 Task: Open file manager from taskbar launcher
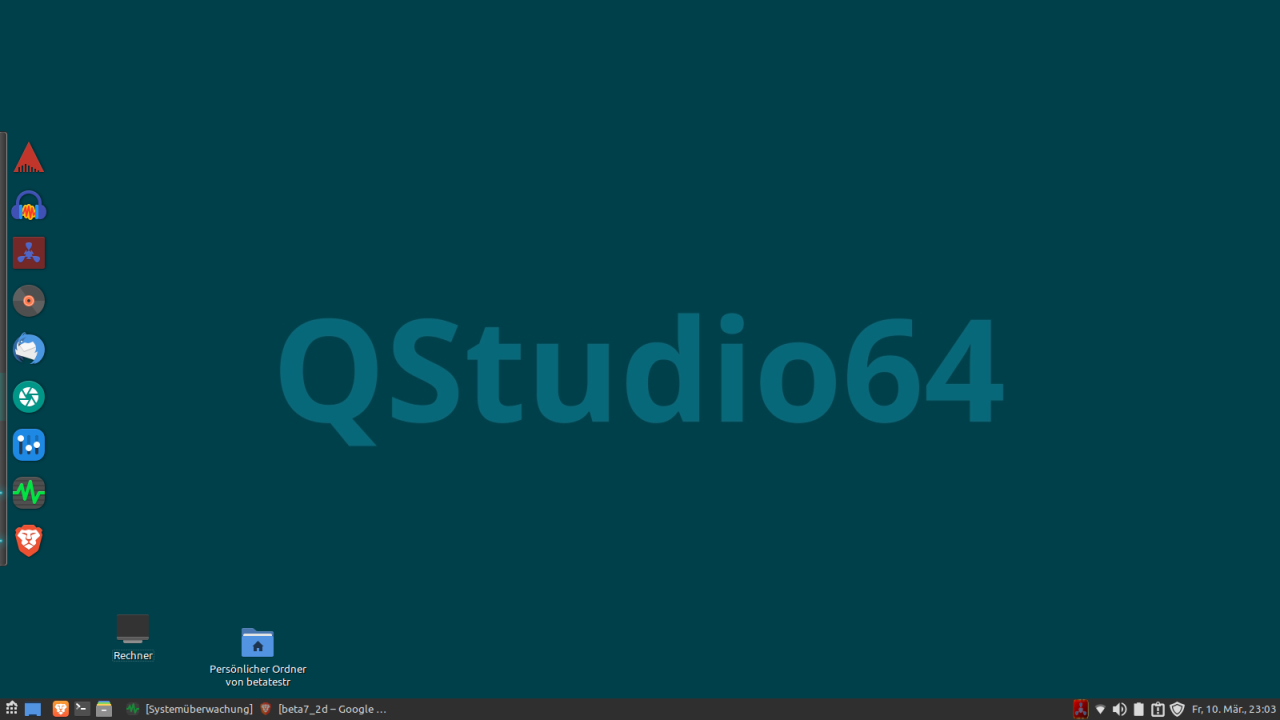click(x=104, y=709)
